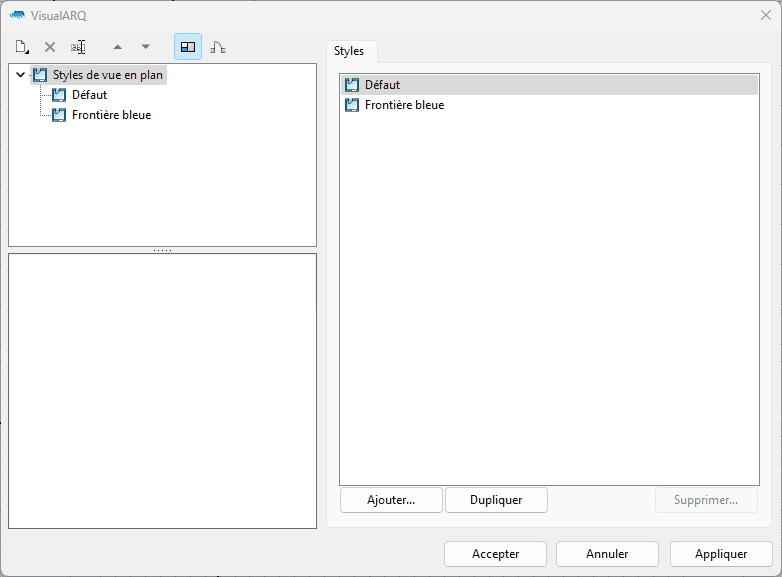Click the Supprimer... button
Viewport: 782px width, 577px height.
(706, 500)
